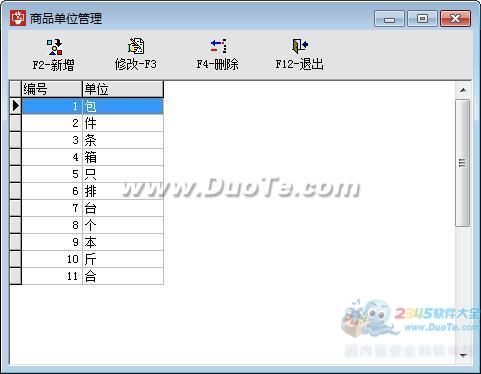This screenshot has height=374, width=481.
Task: Click the current-row arrow indicator
Action: point(15,106)
